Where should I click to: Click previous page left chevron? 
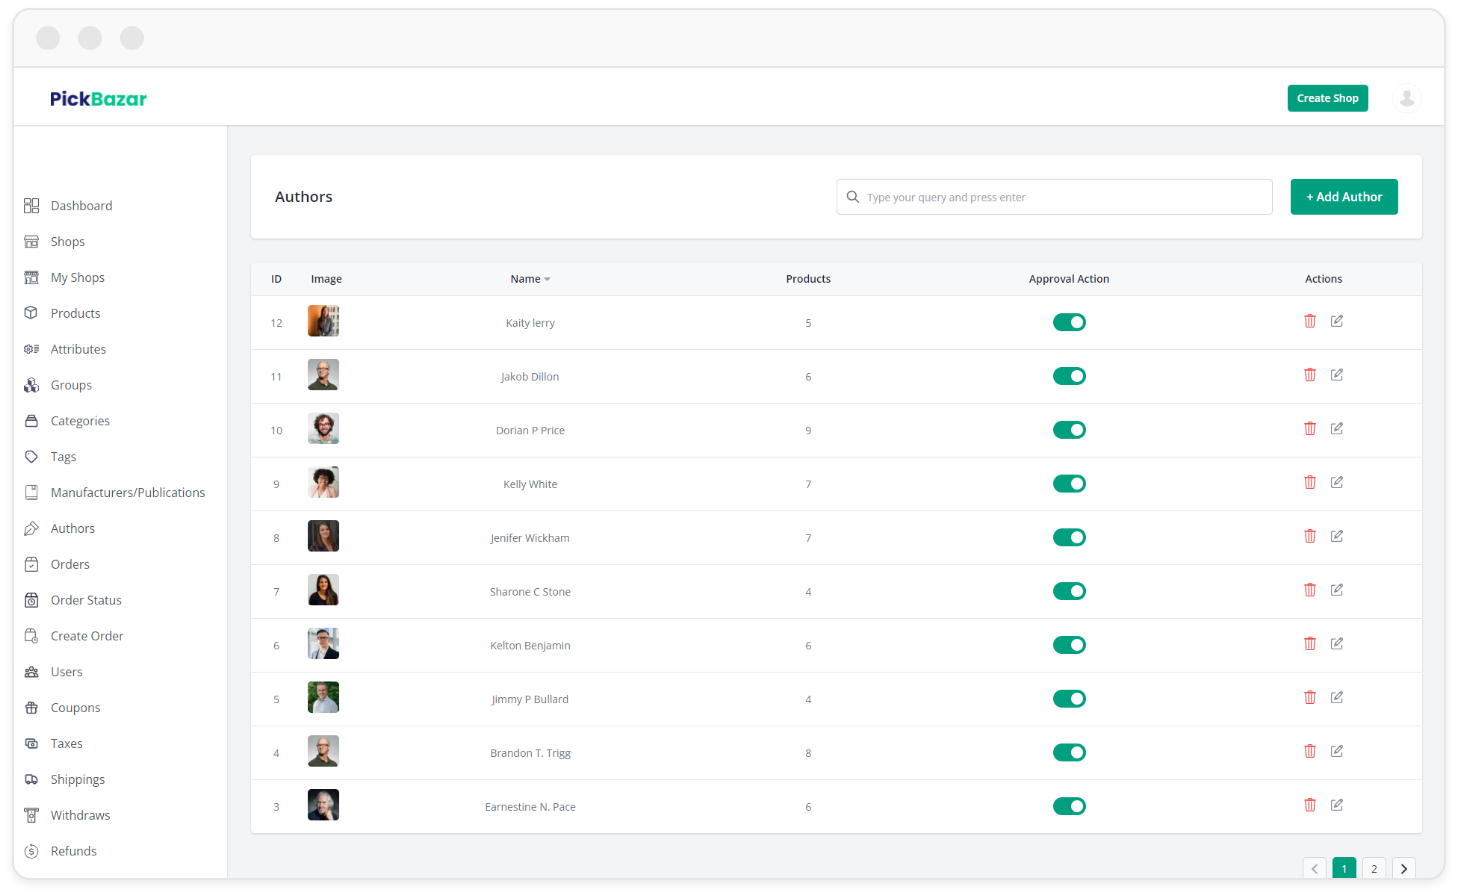(1314, 868)
